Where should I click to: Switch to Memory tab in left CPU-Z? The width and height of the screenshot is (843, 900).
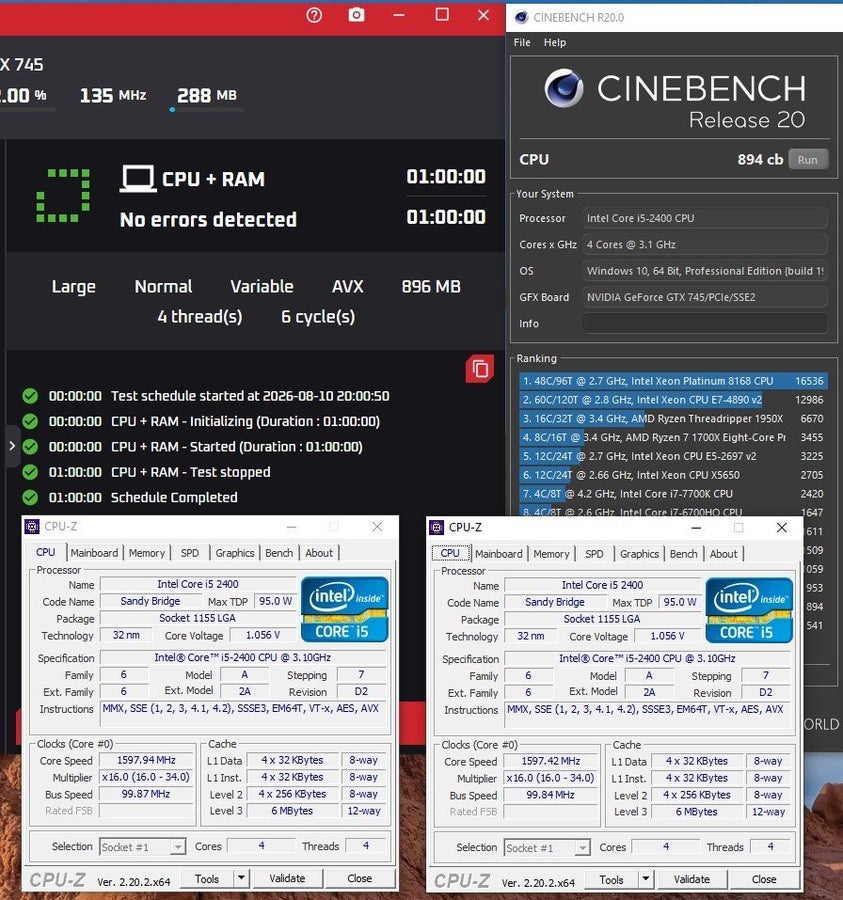[146, 553]
